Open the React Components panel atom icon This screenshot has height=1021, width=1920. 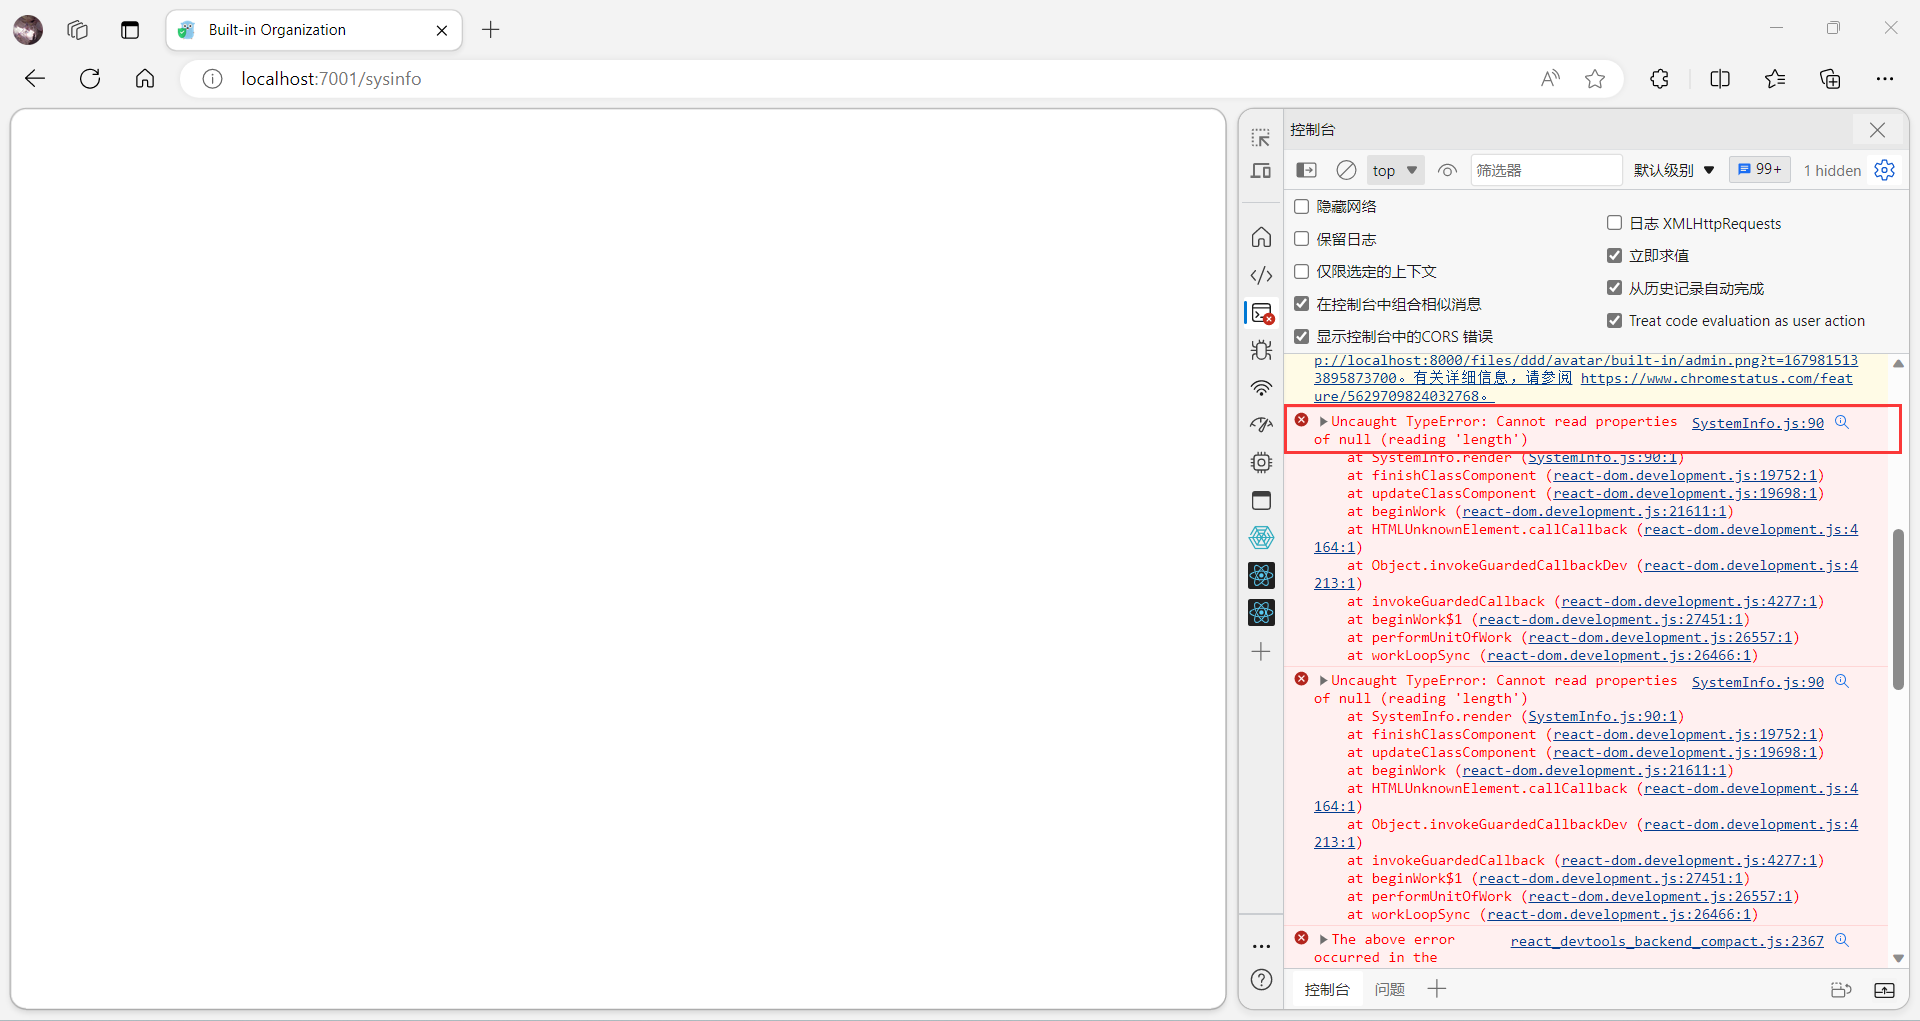[x=1262, y=575]
